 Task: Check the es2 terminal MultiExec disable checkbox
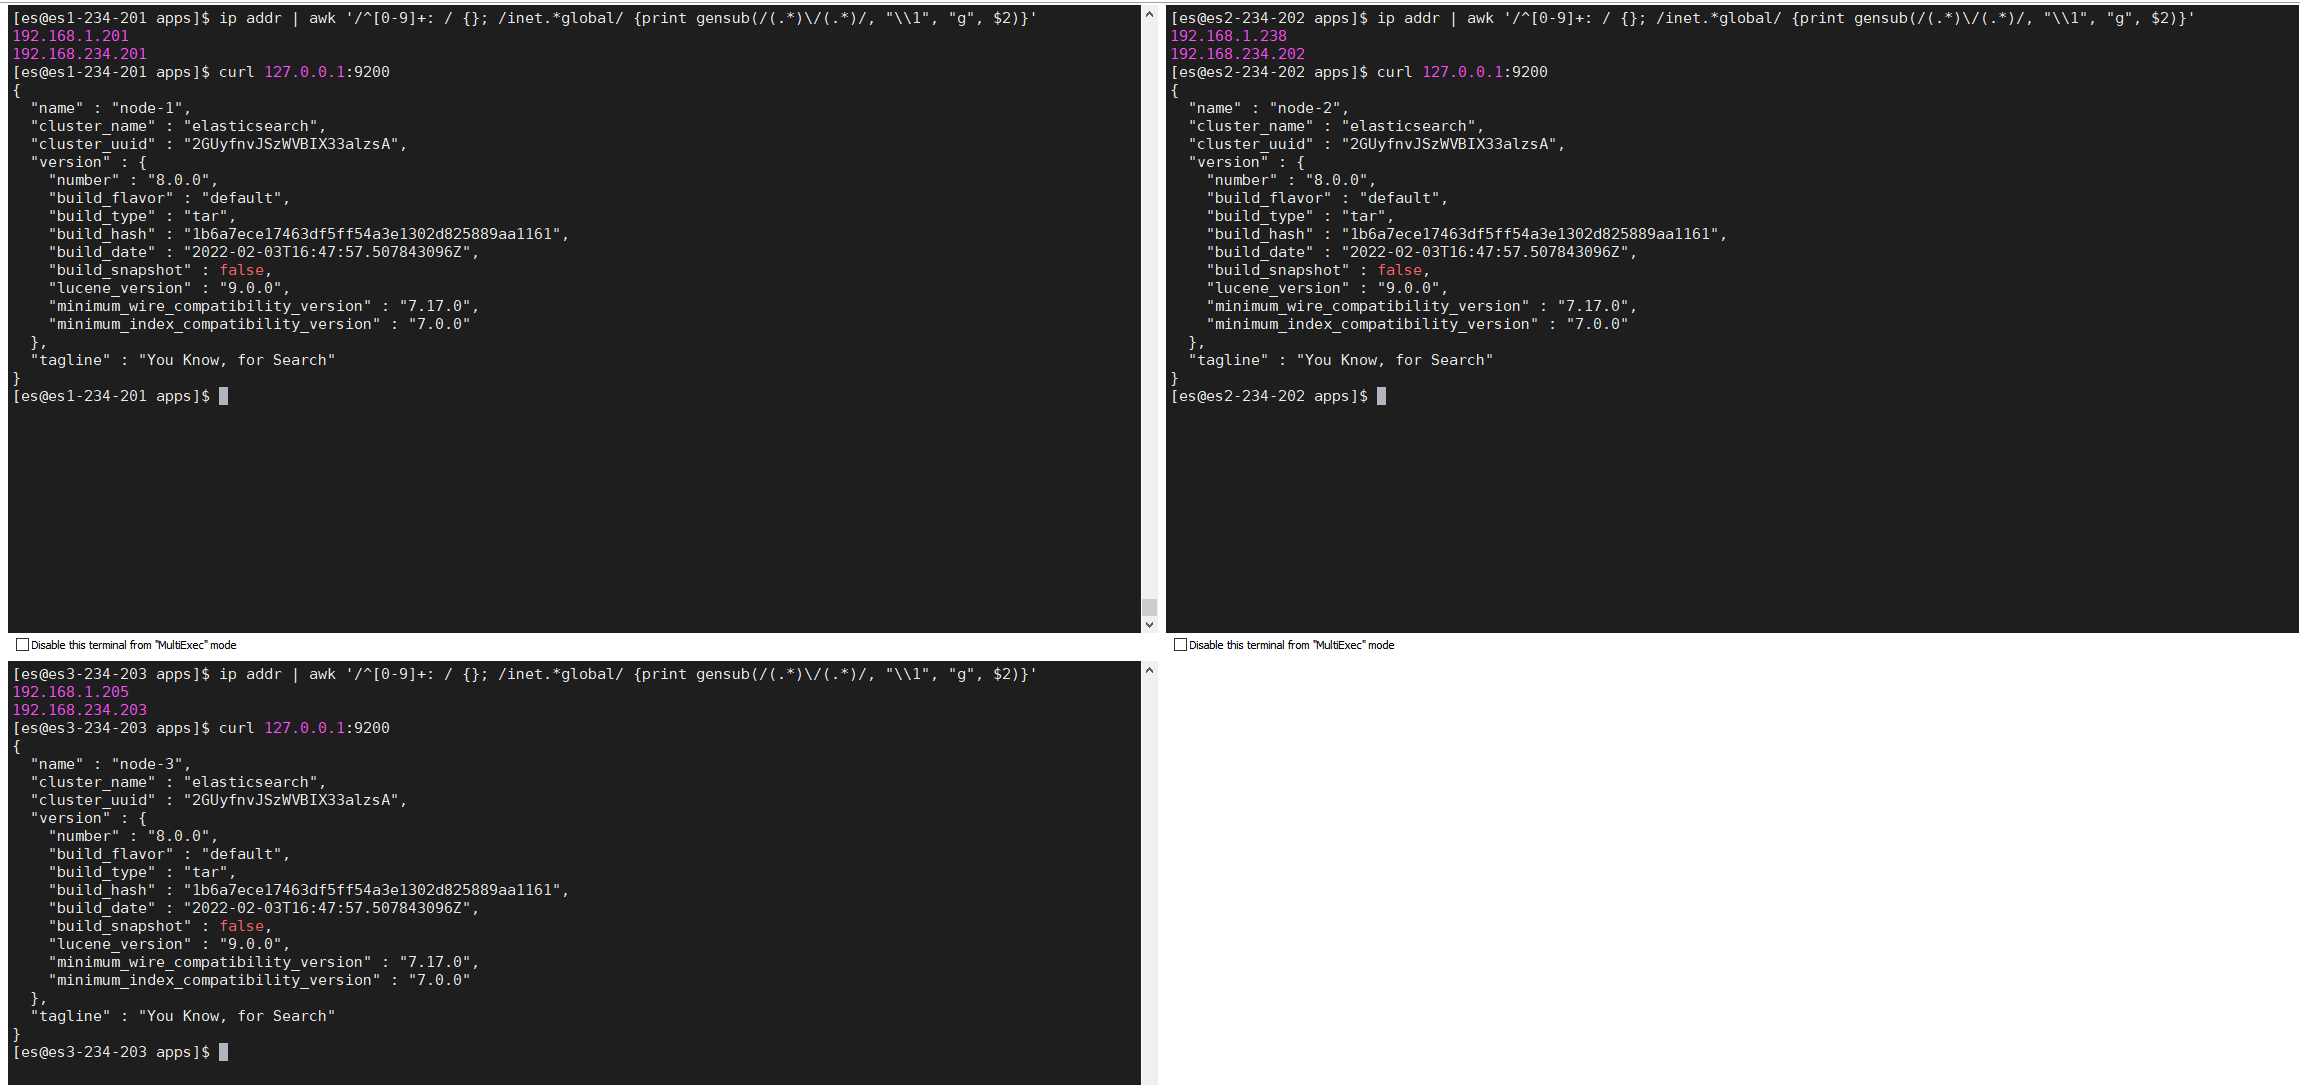[x=1180, y=645]
